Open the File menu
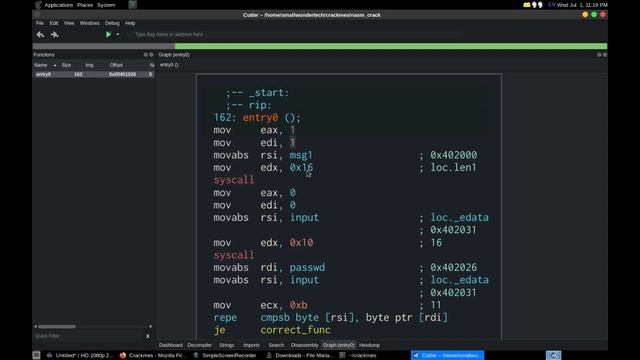 click(40, 23)
